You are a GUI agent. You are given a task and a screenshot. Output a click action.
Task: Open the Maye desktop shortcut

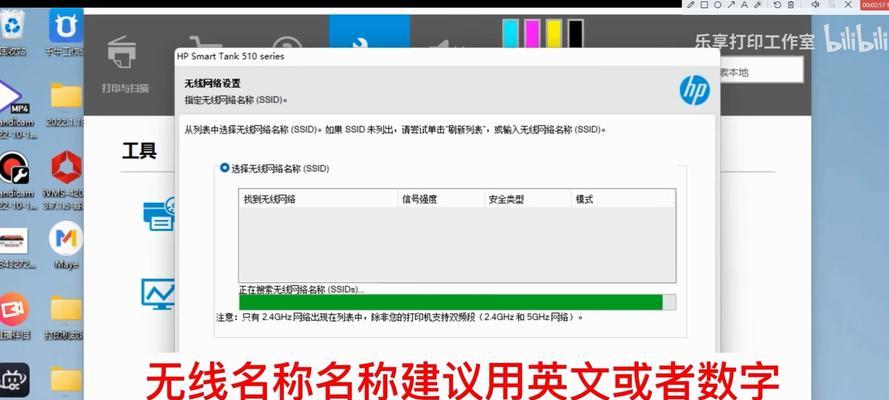pos(66,244)
